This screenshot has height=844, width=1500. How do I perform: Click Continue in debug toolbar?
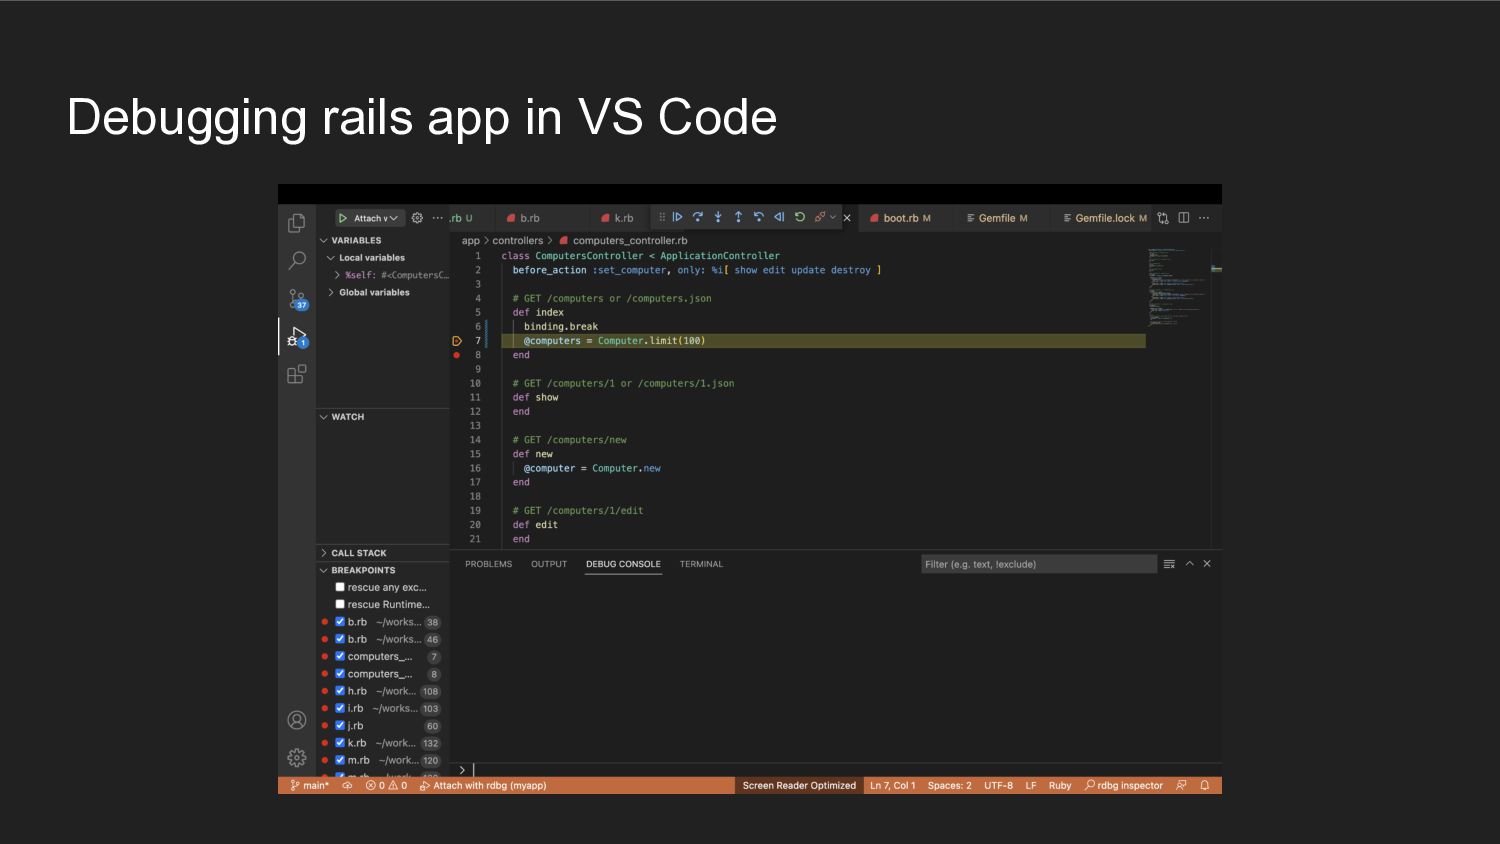[x=677, y=217]
